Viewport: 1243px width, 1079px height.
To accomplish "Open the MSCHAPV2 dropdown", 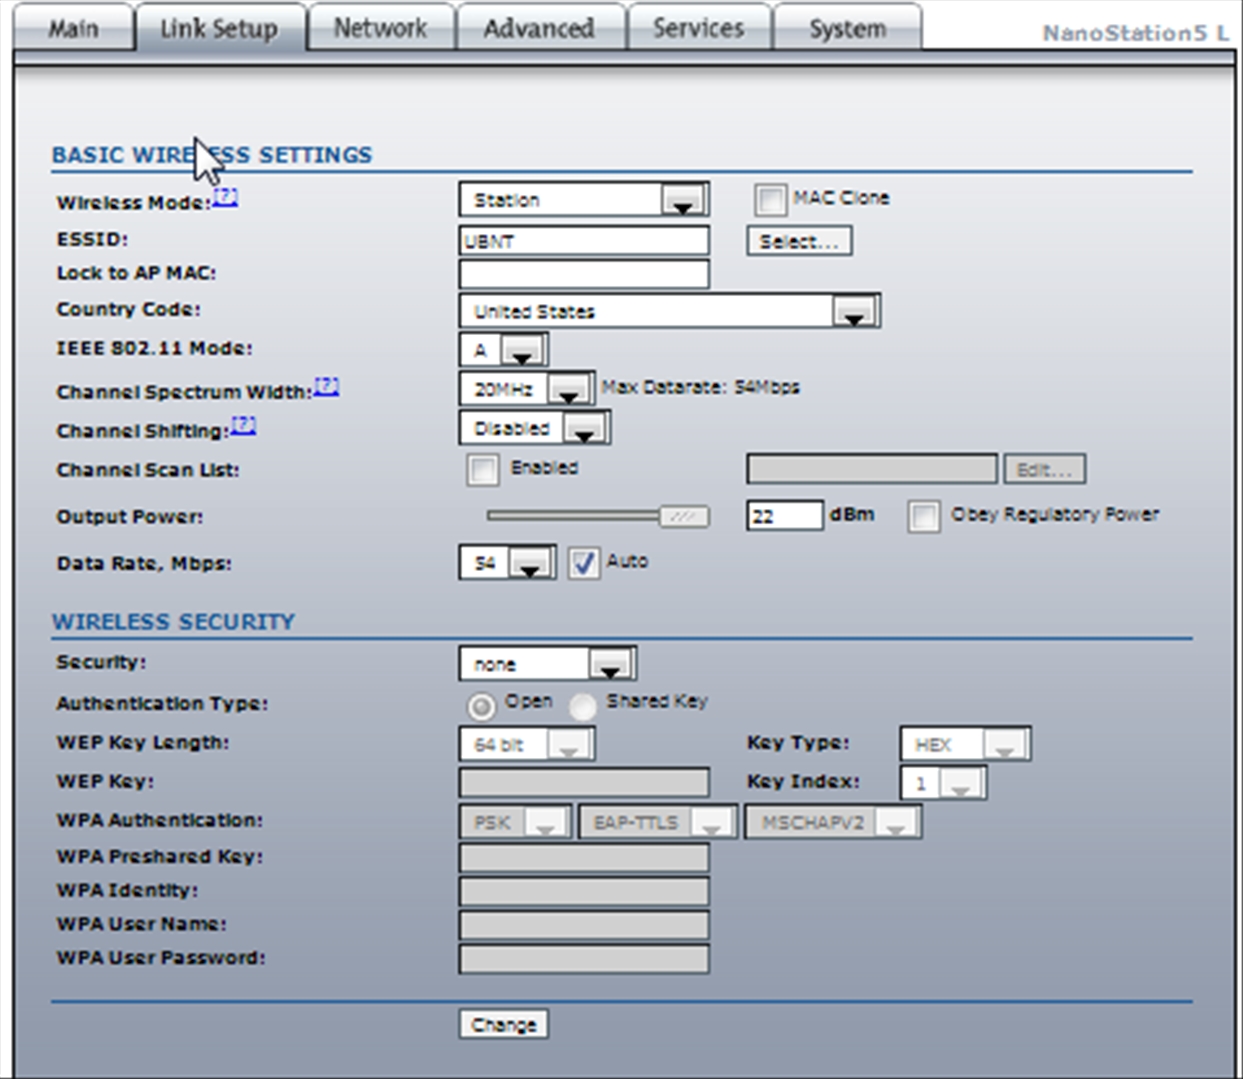I will click(x=833, y=822).
